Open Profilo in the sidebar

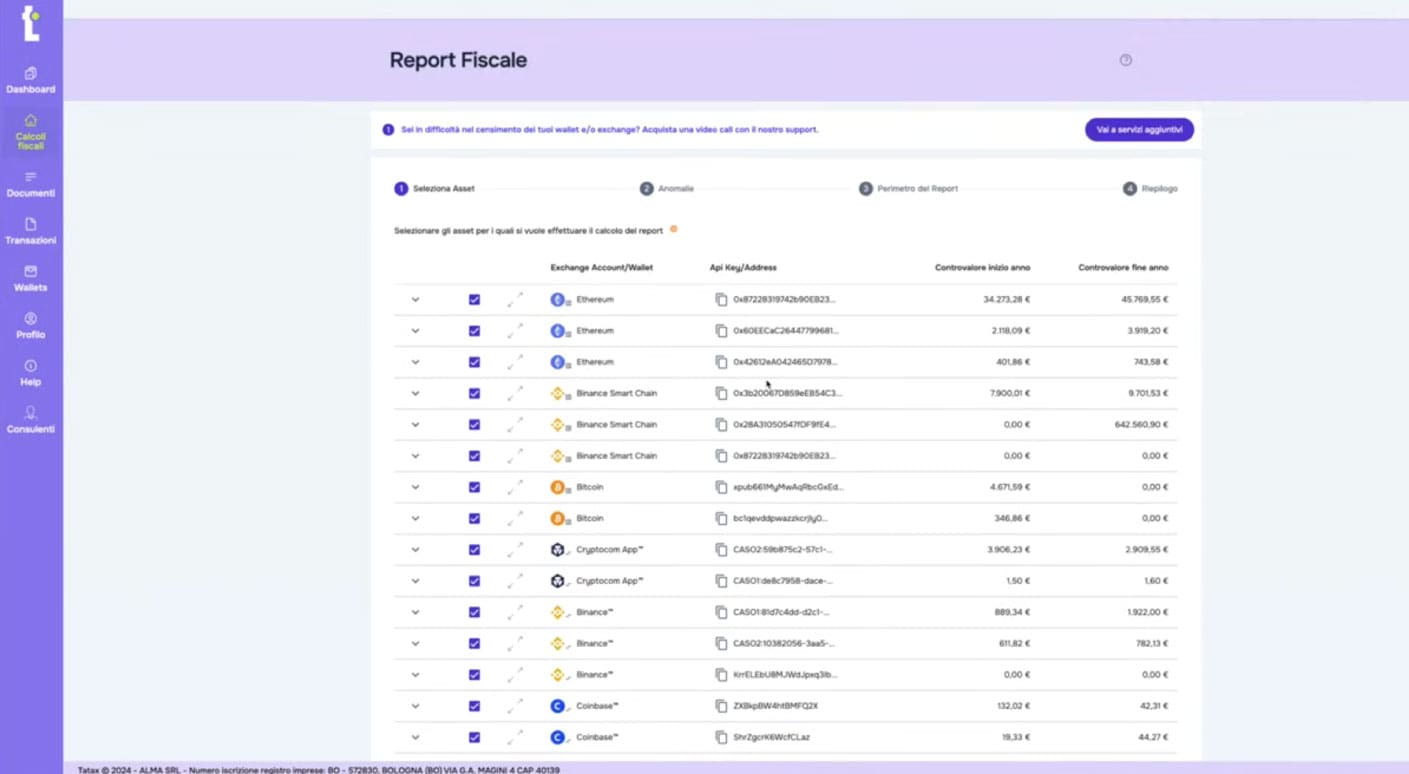click(31, 325)
